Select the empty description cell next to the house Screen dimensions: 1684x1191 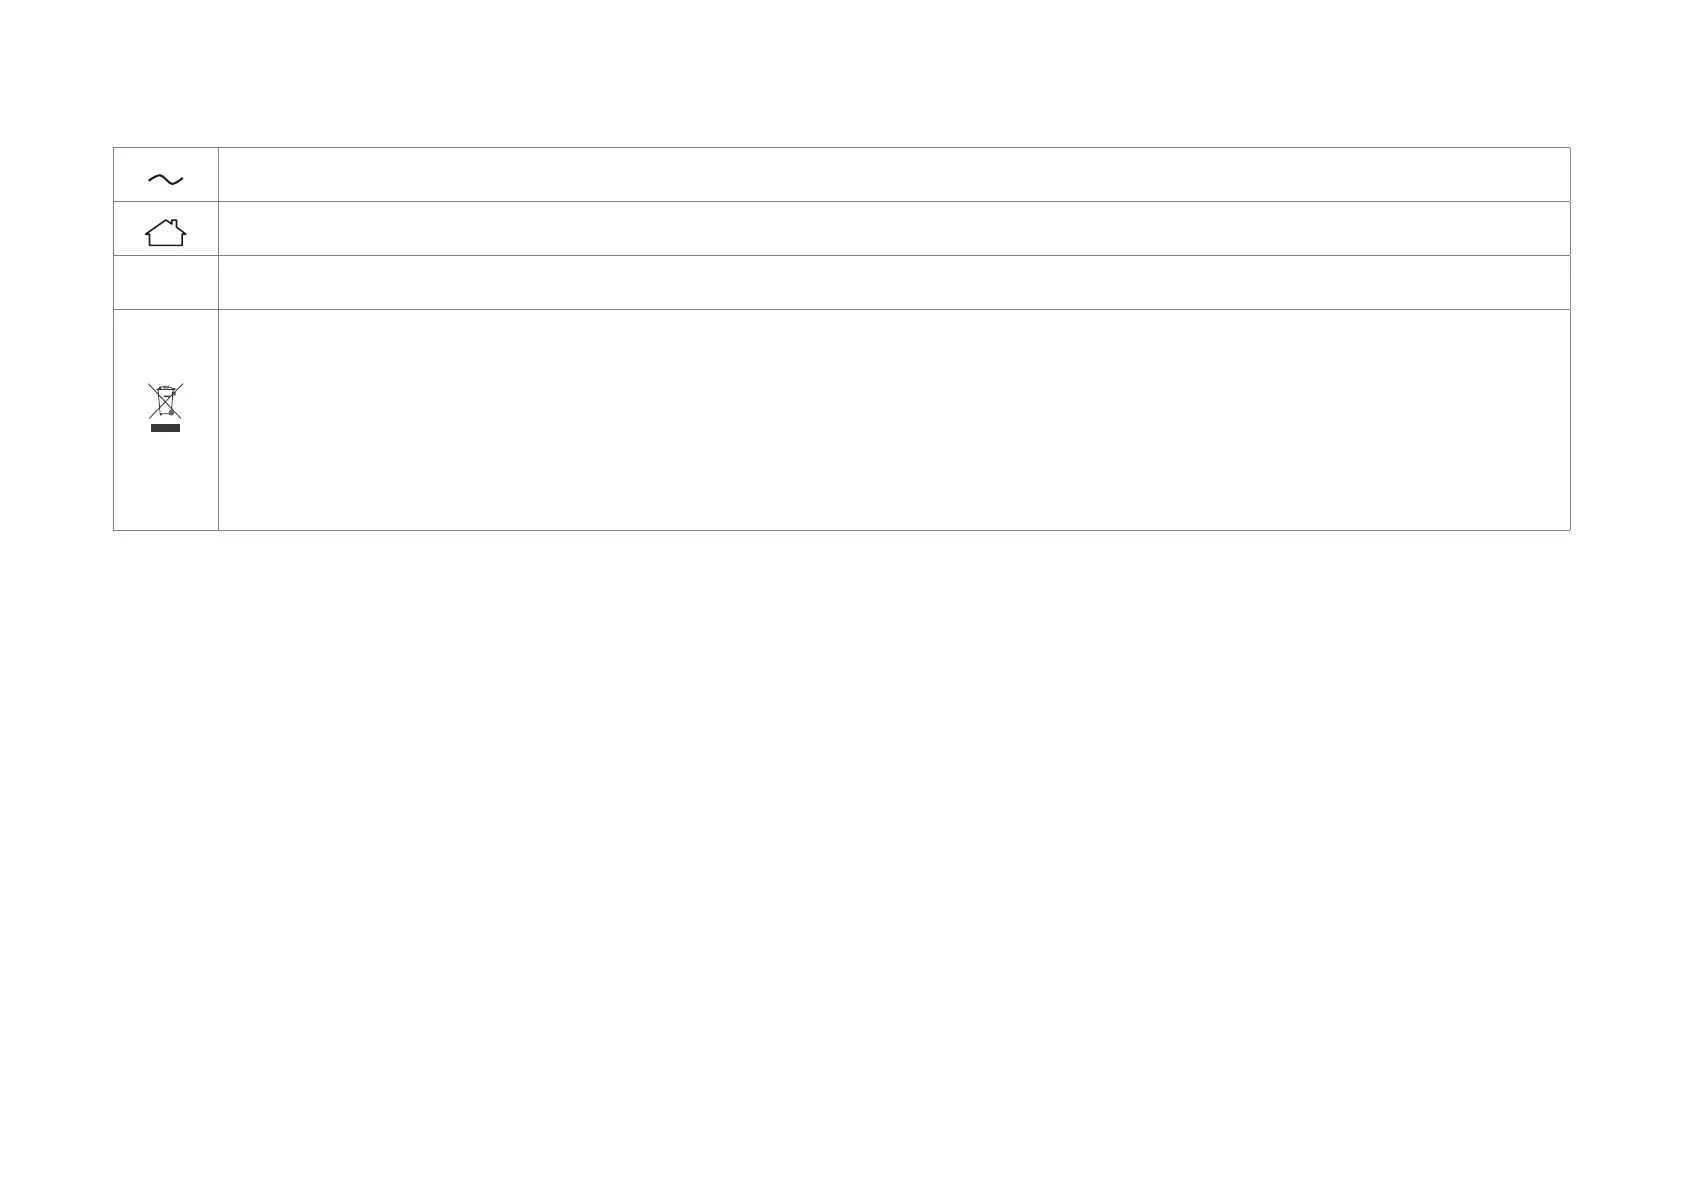(x=894, y=229)
